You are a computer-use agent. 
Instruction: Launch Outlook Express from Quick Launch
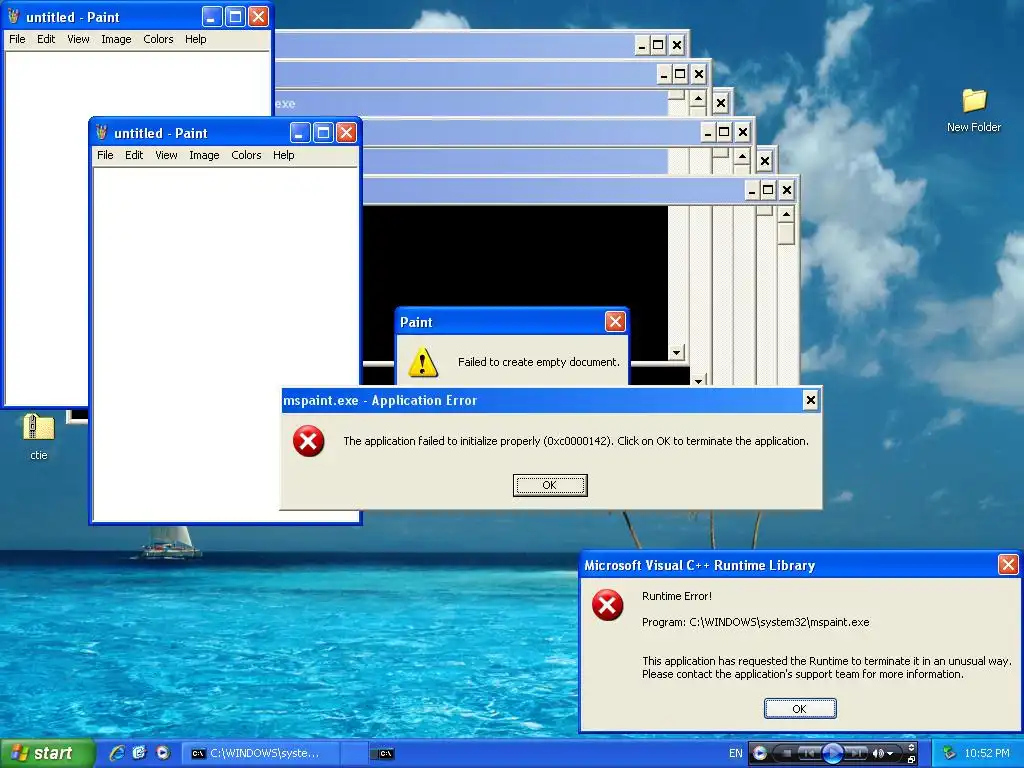pos(139,753)
